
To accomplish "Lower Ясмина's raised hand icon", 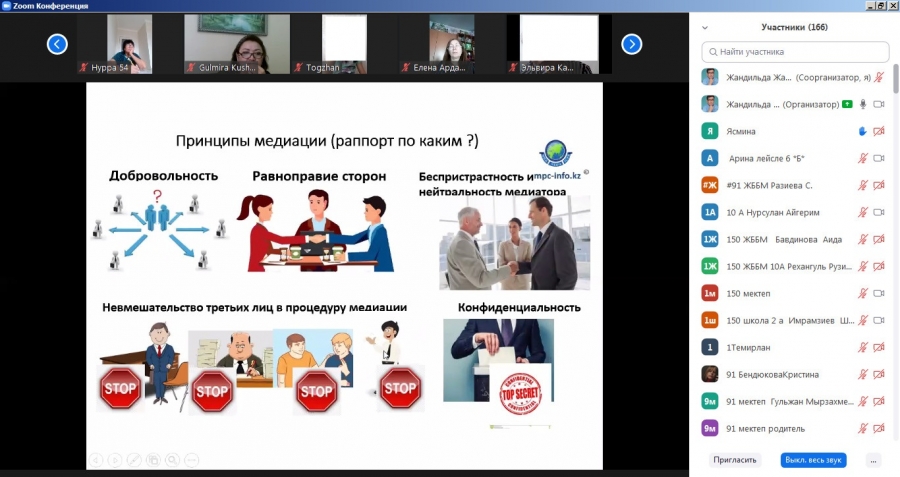I will 863,131.
